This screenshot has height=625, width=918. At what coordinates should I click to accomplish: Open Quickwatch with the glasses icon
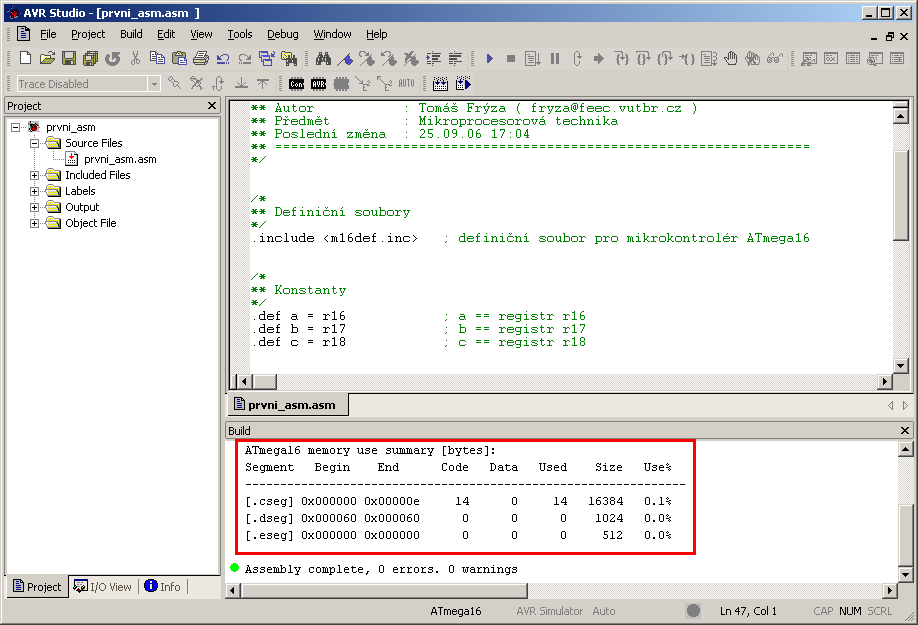(775, 58)
